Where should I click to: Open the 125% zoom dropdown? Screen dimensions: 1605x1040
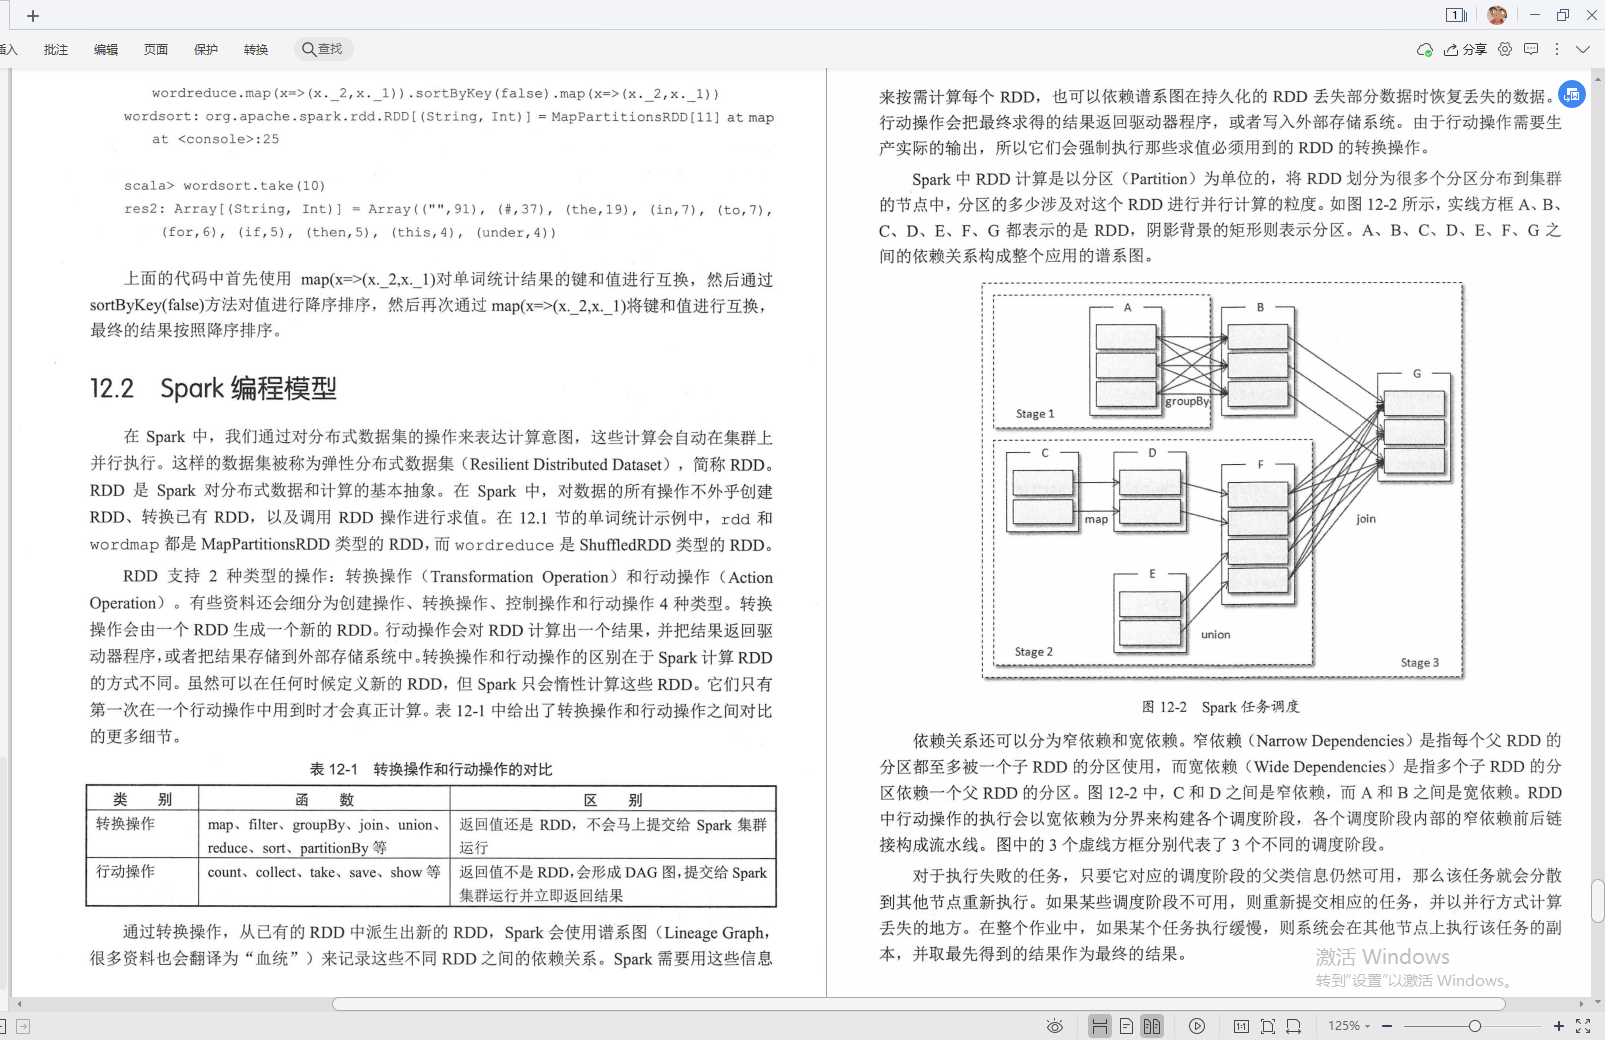(1349, 1026)
